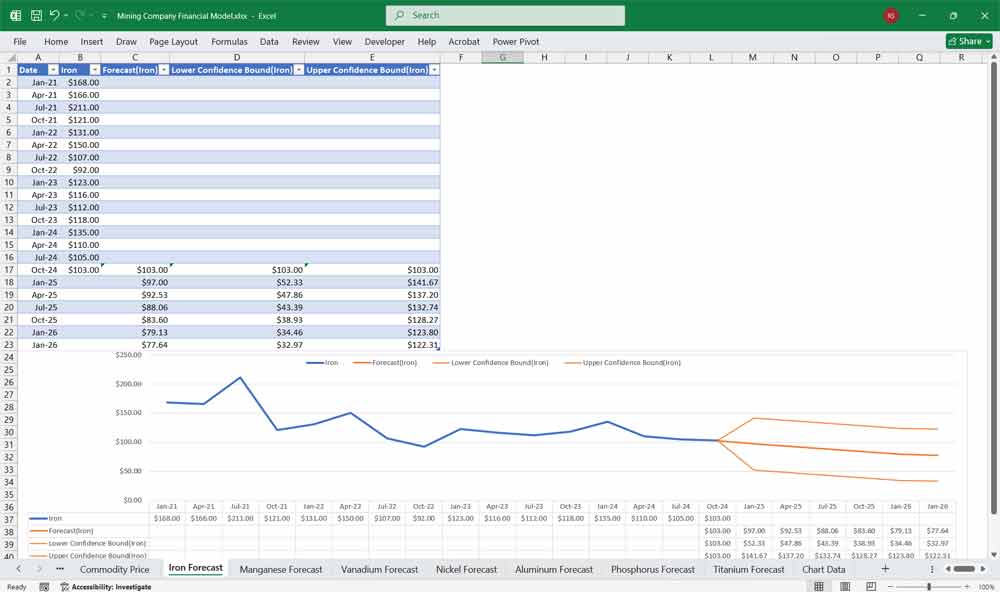Switch to Page Layout view icon

[x=845, y=586]
